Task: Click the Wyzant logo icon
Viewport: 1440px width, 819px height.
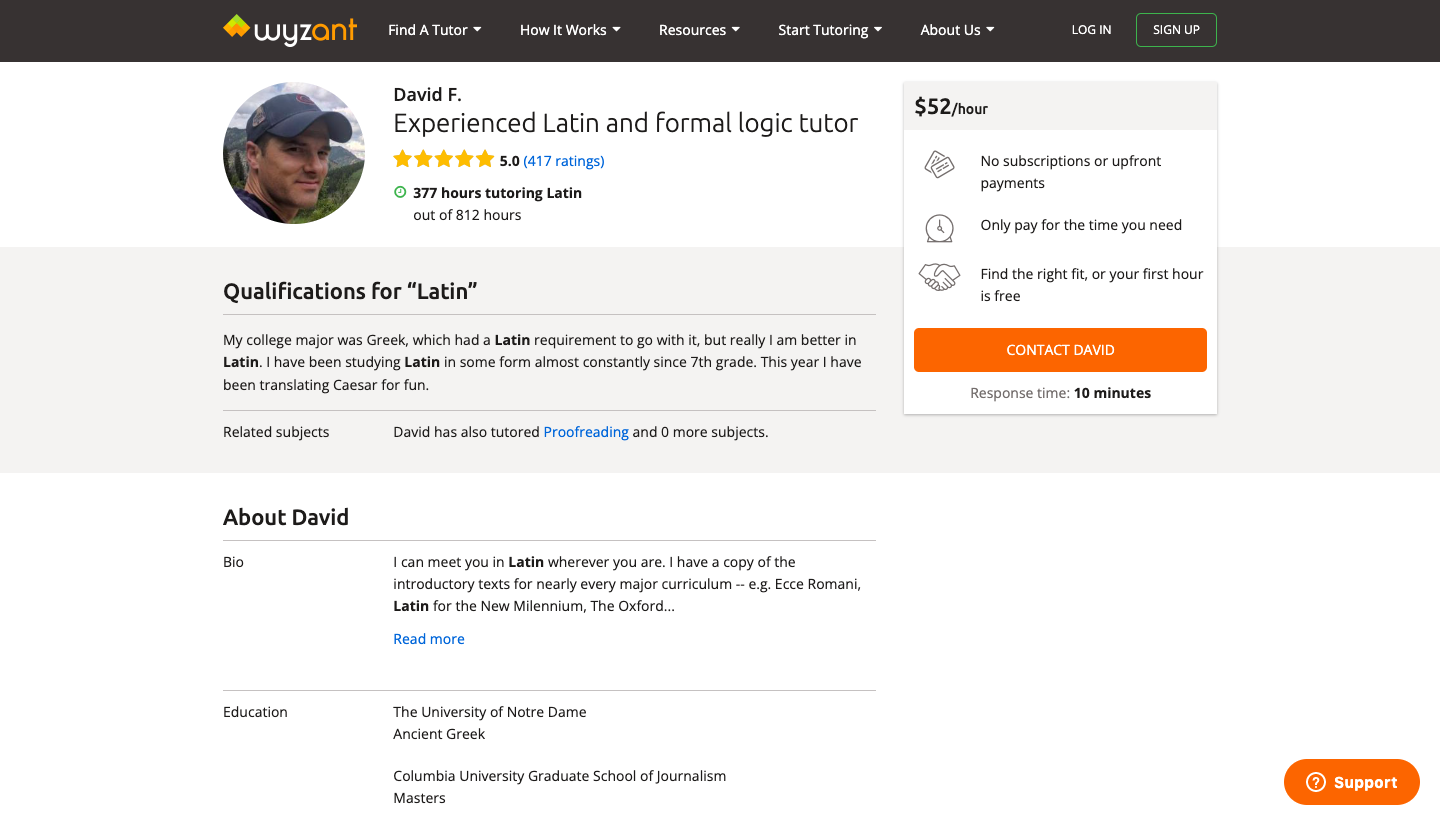Action: [x=237, y=27]
